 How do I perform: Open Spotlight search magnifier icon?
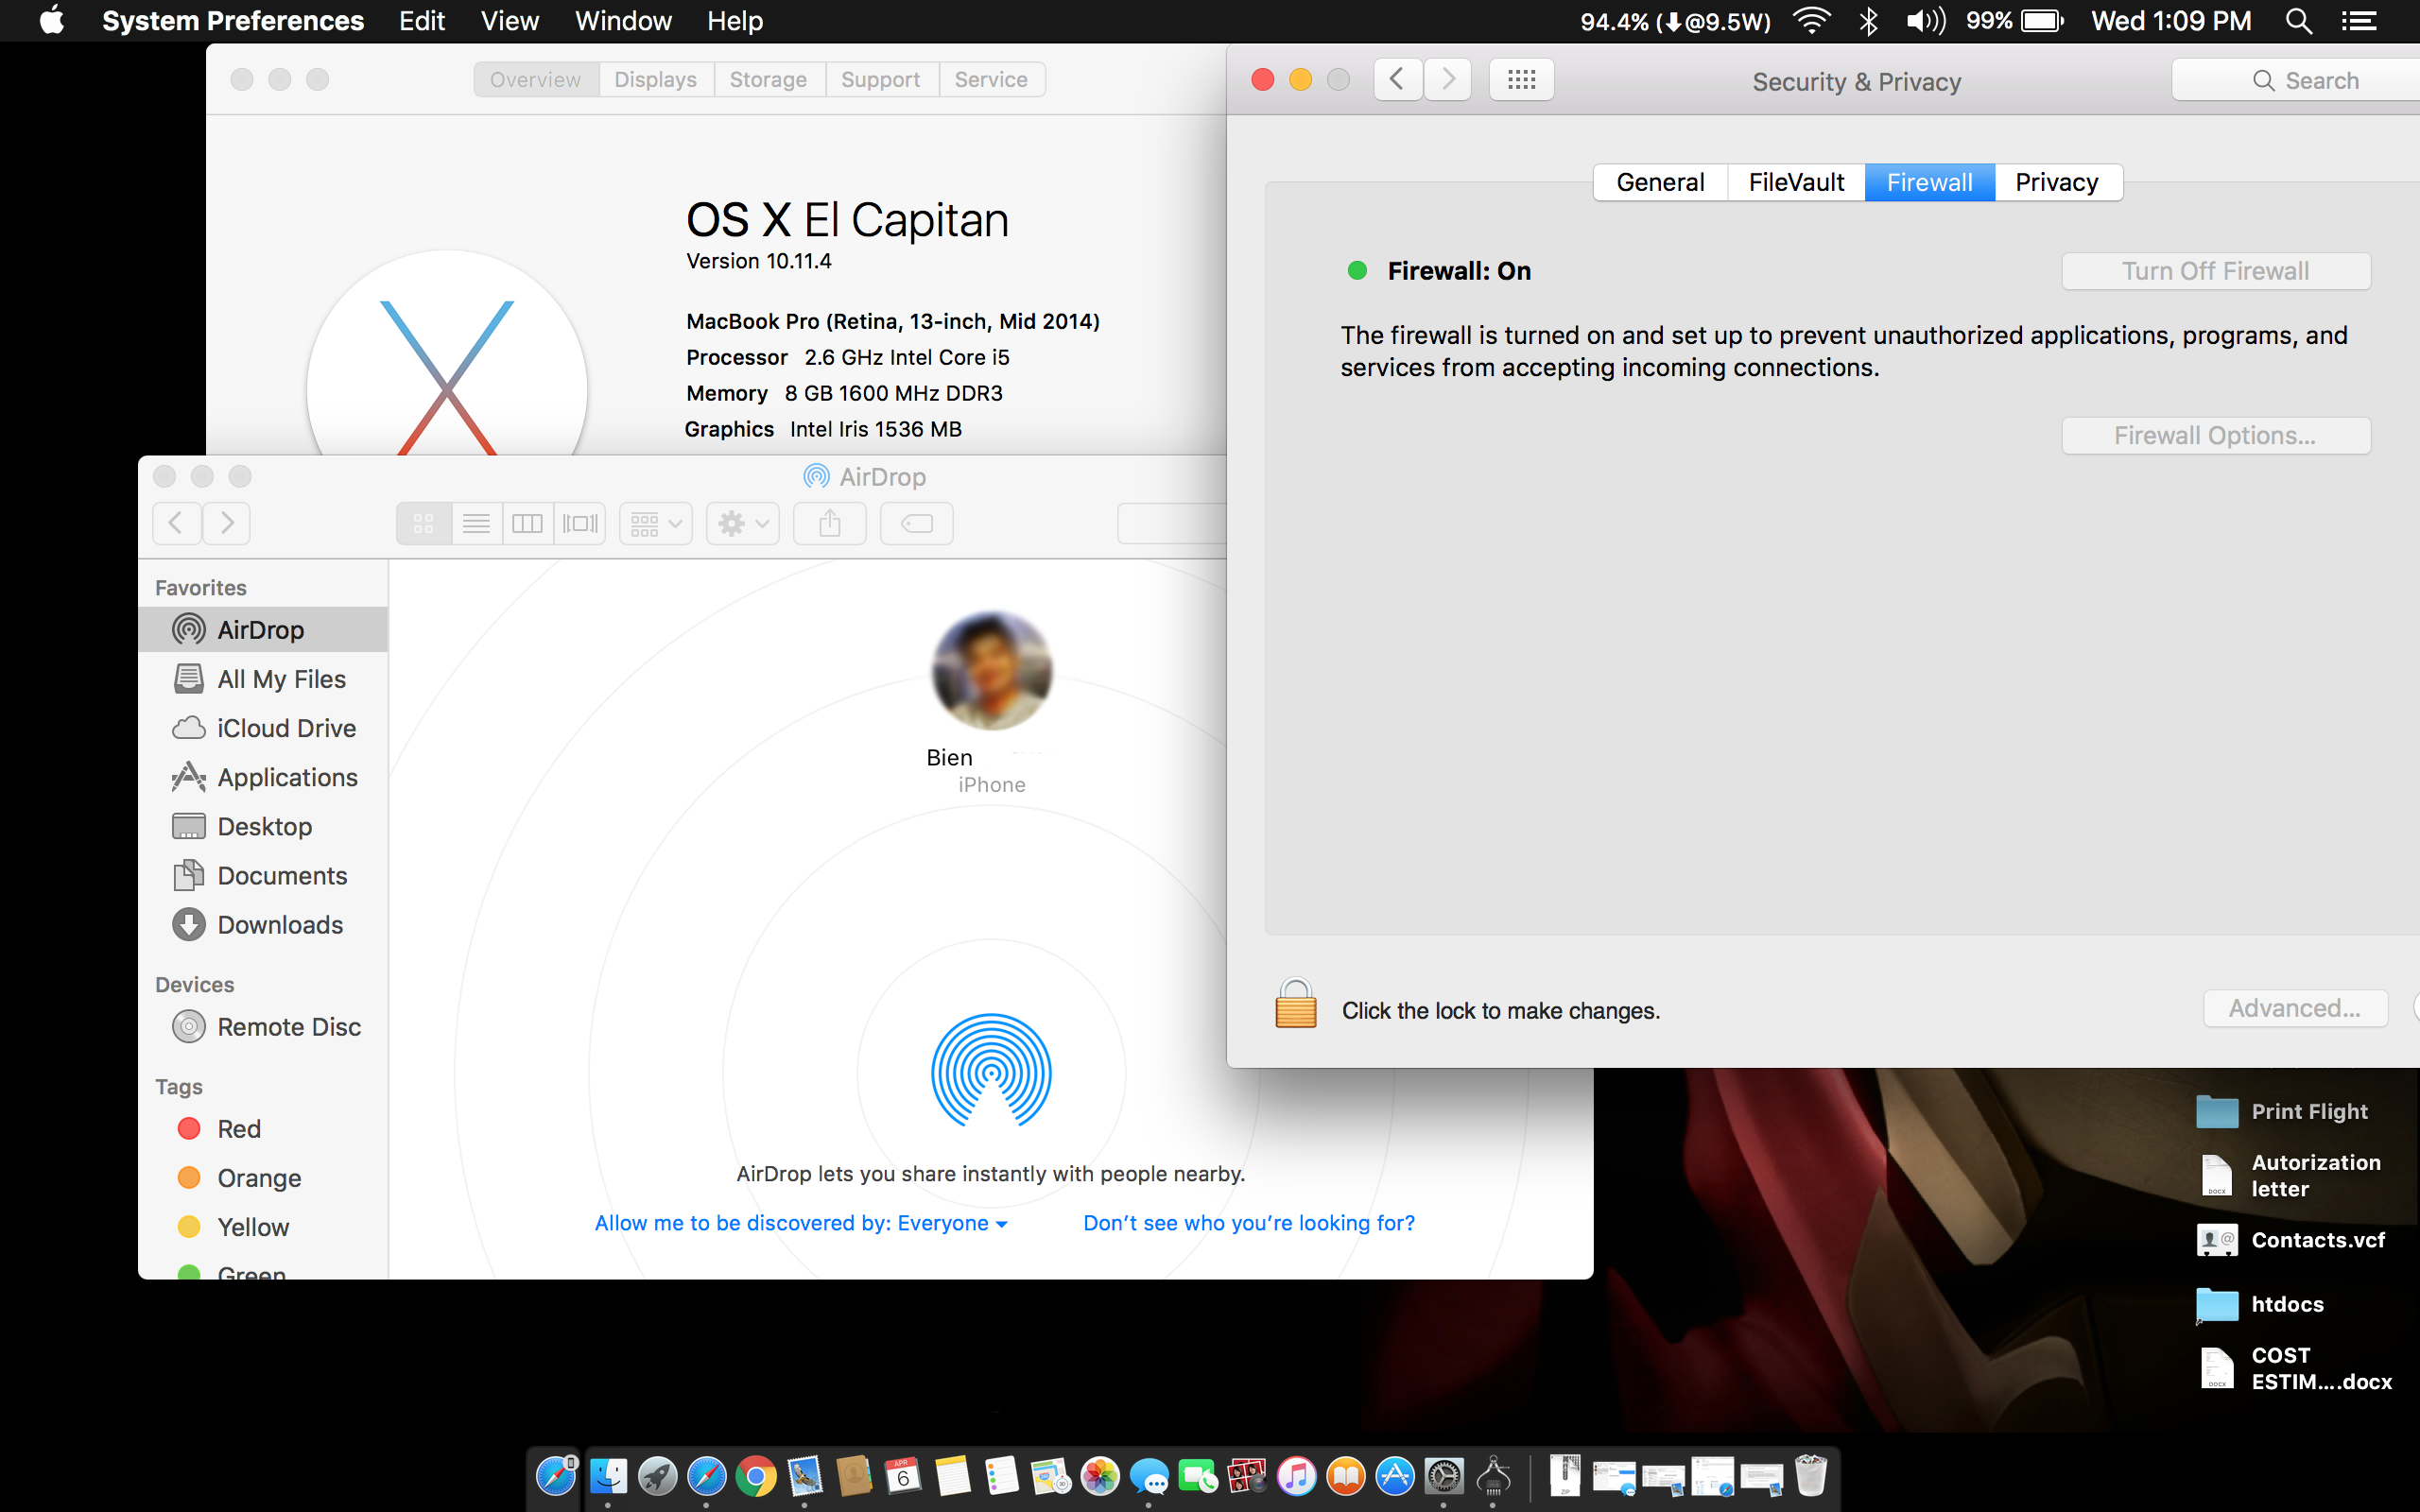2298,21
